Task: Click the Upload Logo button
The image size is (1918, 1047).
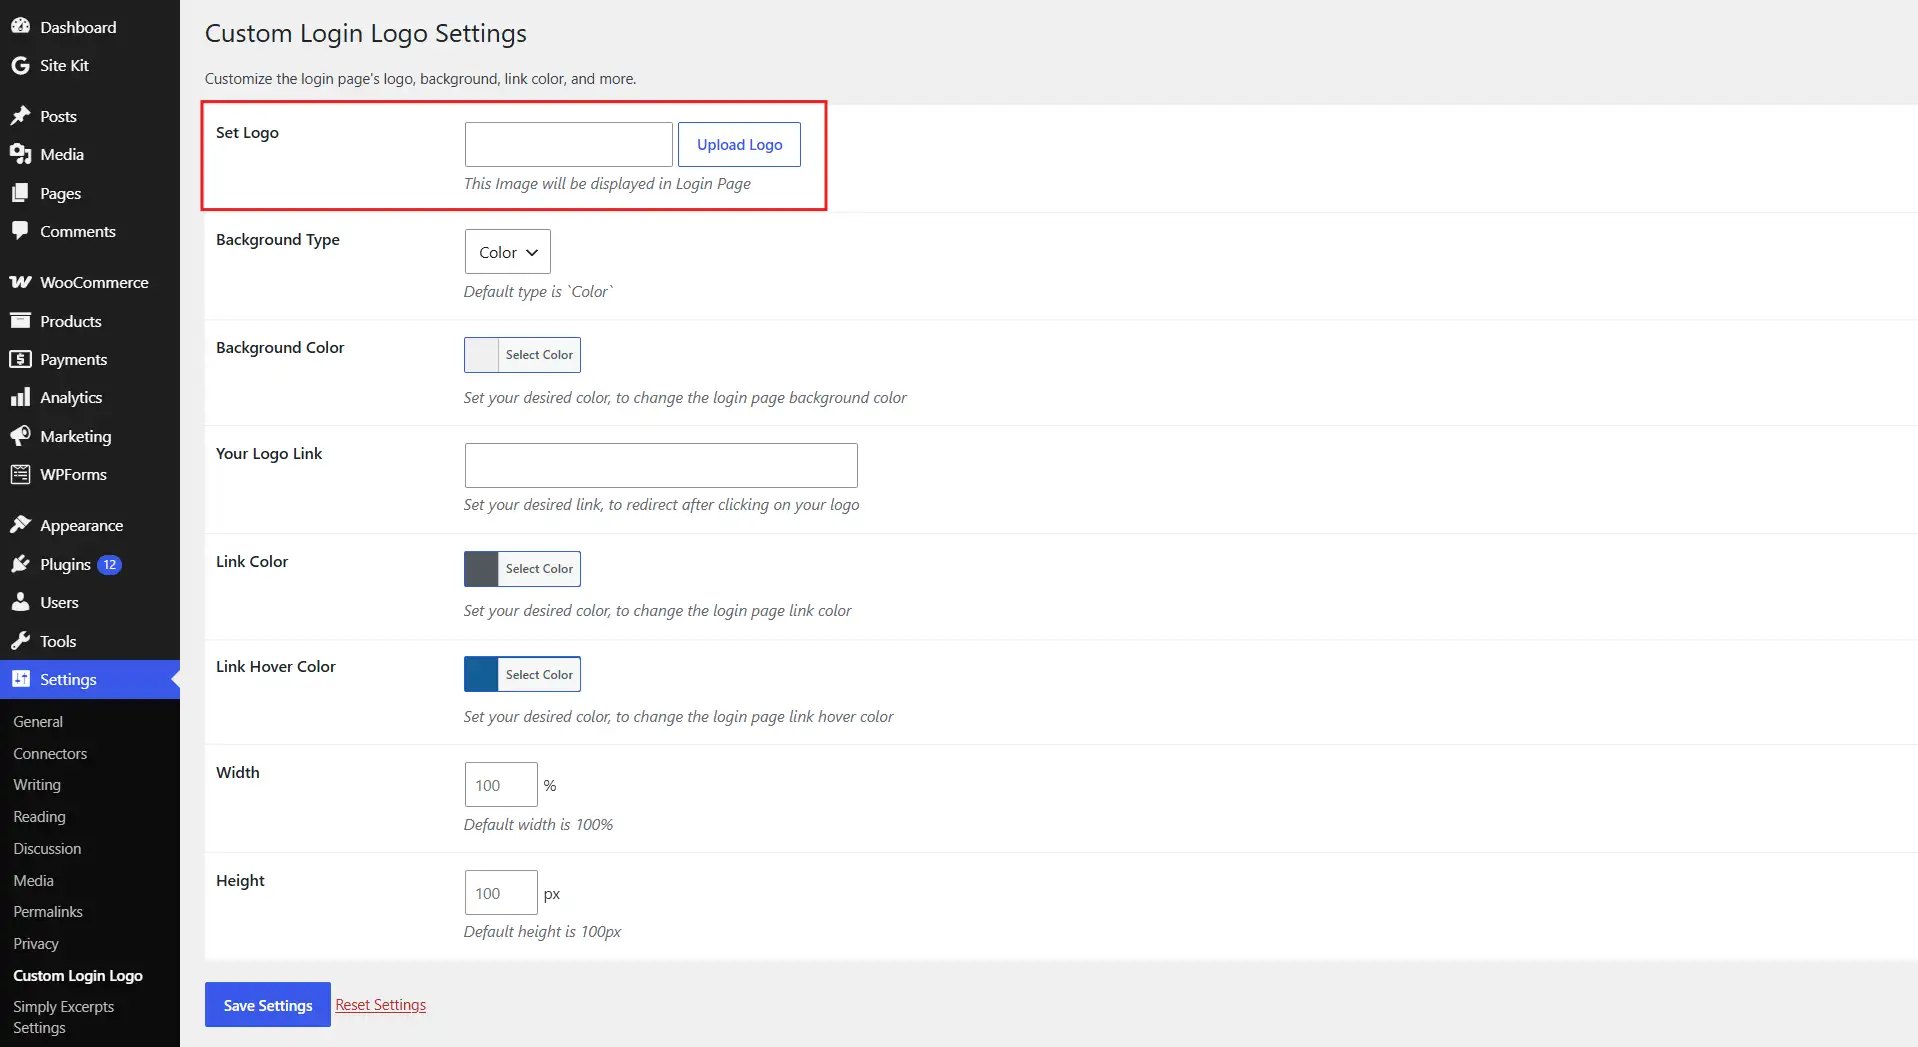Action: tap(739, 144)
